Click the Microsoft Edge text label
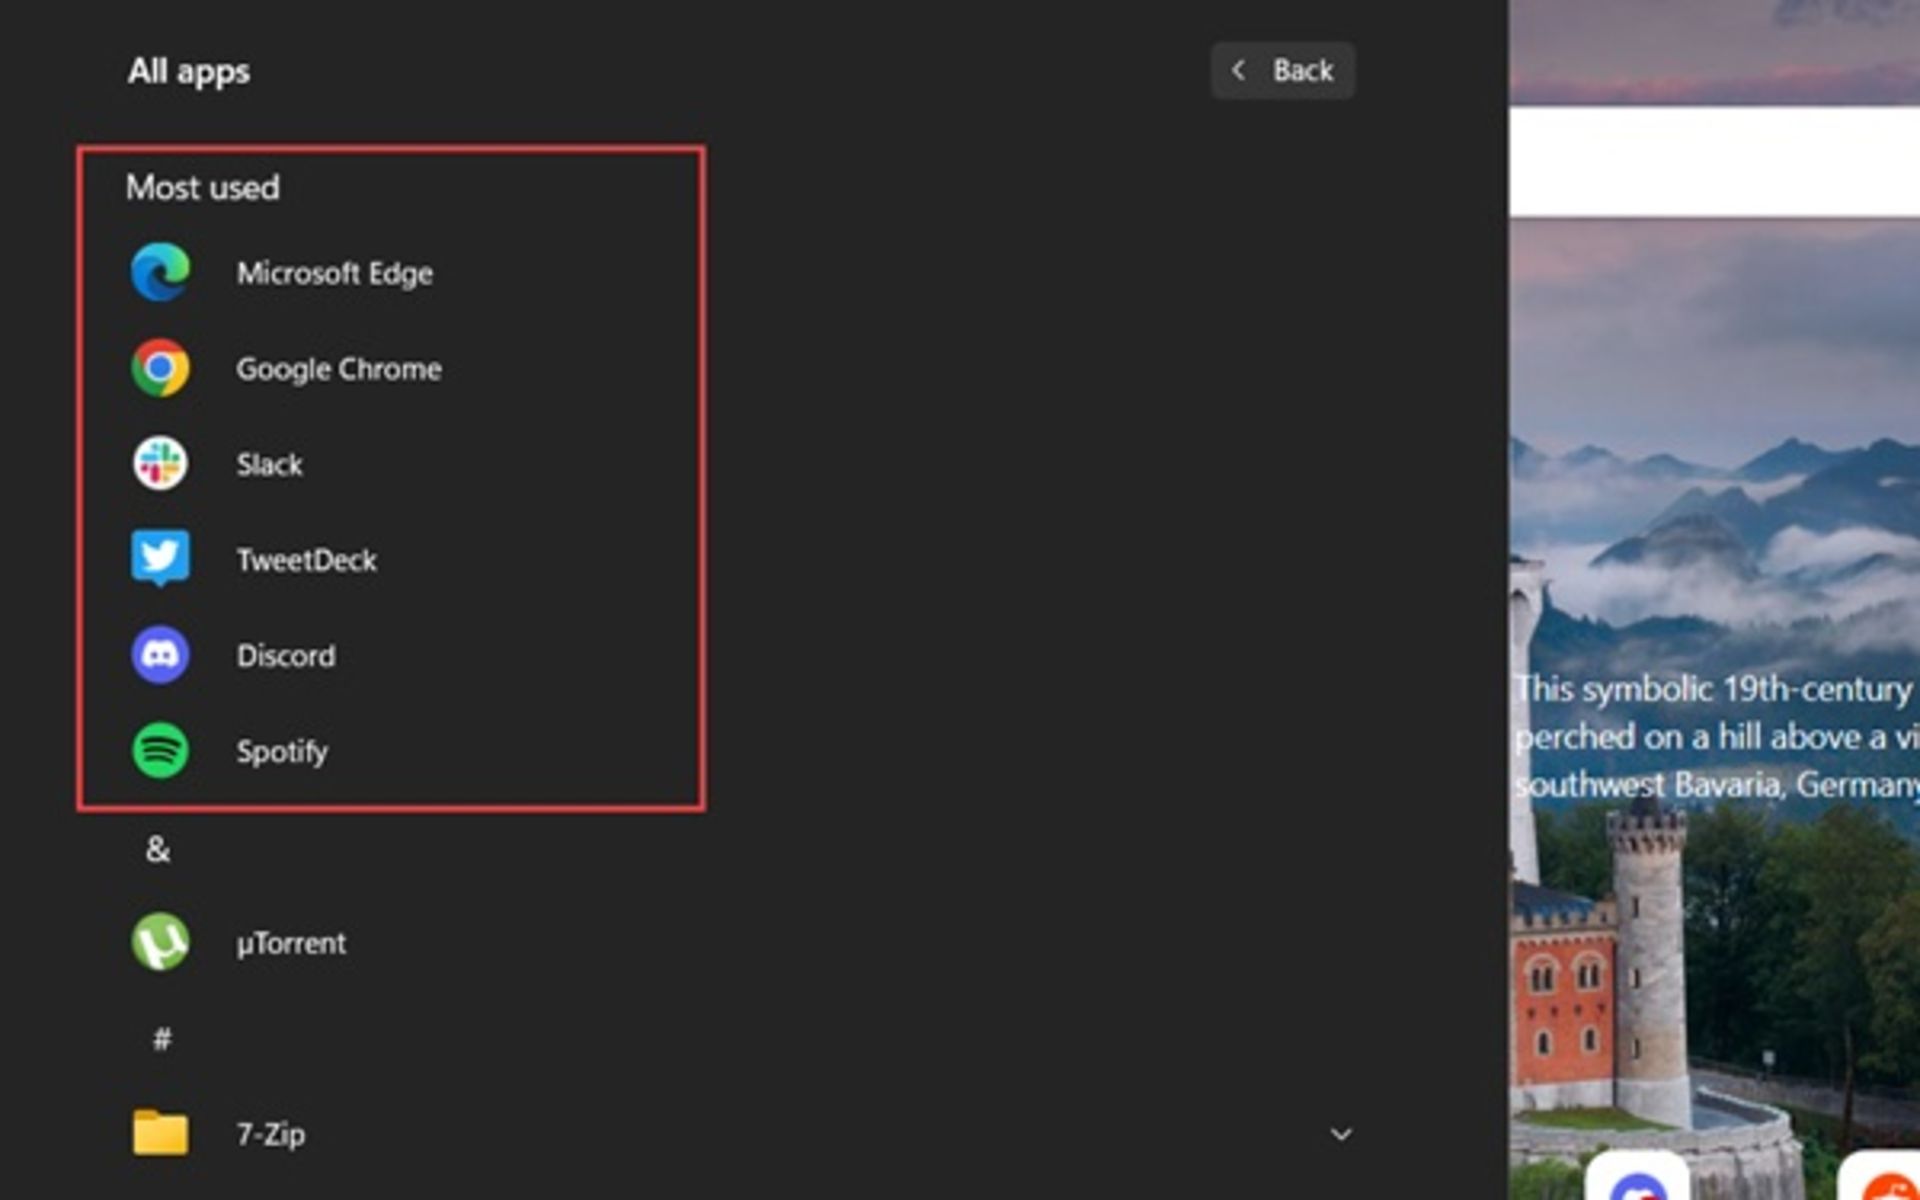The height and width of the screenshot is (1200, 1920). (334, 273)
